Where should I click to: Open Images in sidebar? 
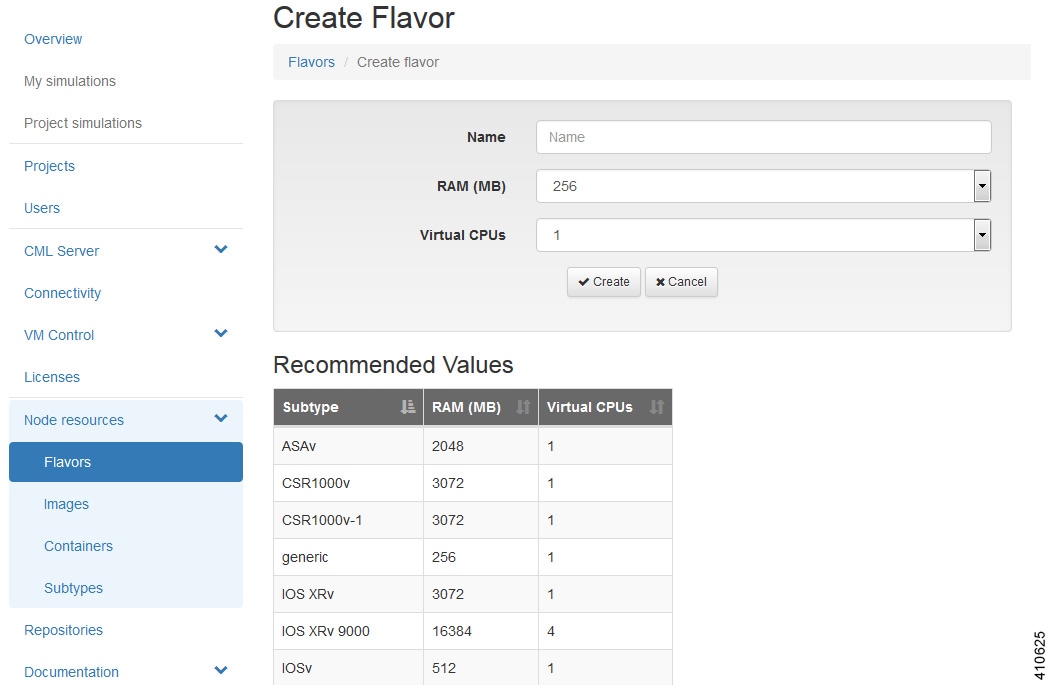66,505
